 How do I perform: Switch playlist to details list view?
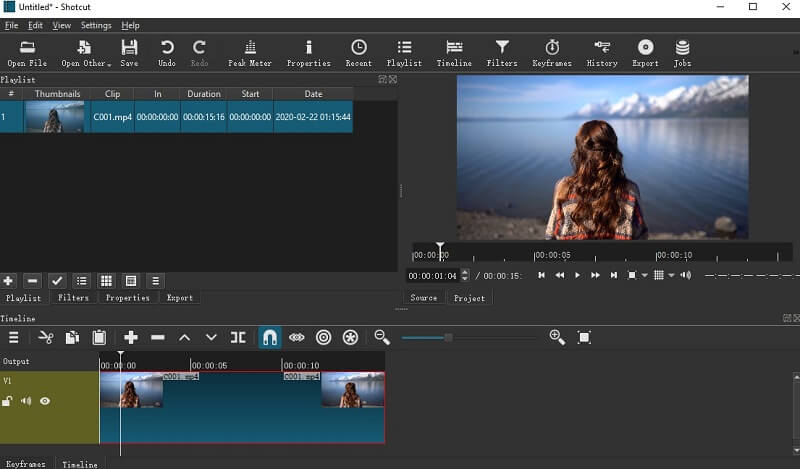[x=81, y=281]
